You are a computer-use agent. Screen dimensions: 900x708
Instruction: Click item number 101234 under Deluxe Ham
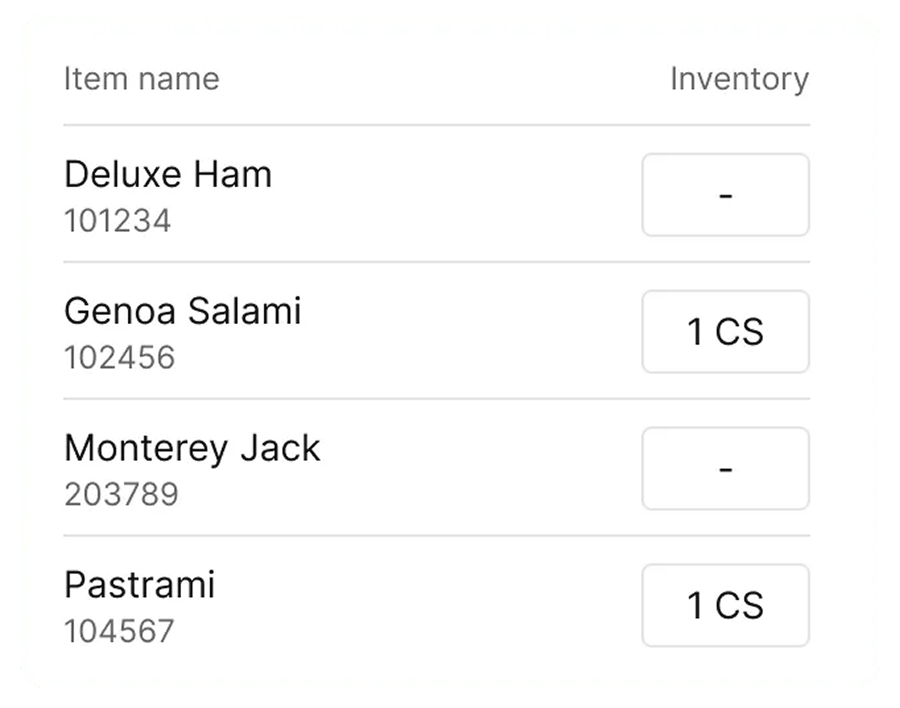click(119, 222)
